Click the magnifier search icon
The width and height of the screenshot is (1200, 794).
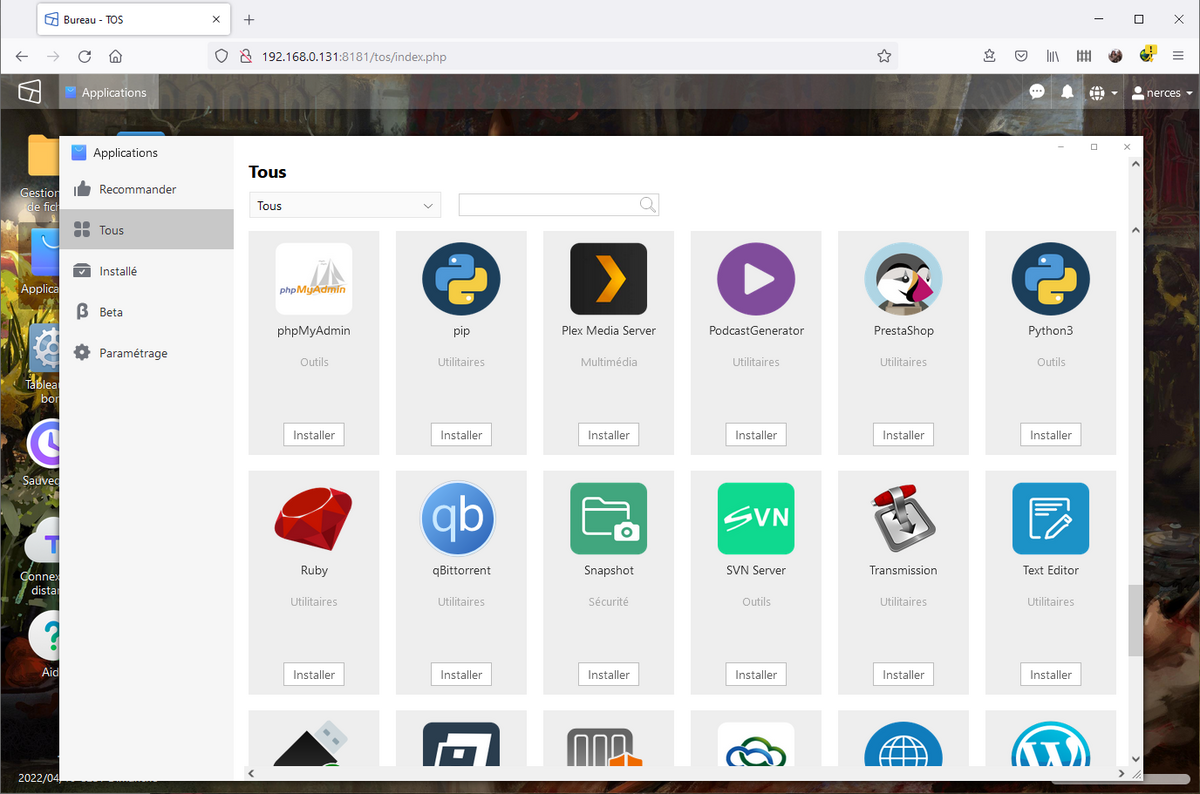(648, 205)
